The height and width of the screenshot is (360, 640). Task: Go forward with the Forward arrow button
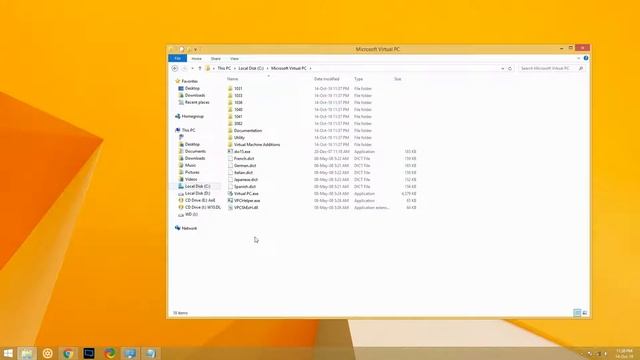pyautogui.click(x=184, y=69)
